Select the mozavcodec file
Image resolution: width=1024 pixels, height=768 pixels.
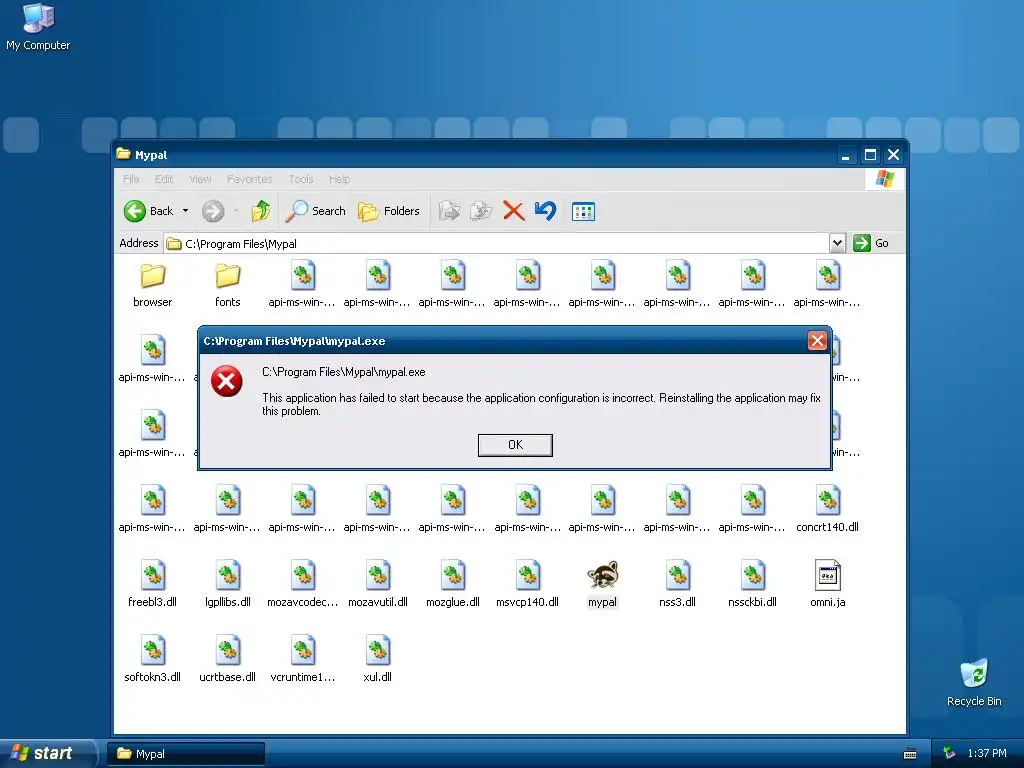click(x=303, y=584)
